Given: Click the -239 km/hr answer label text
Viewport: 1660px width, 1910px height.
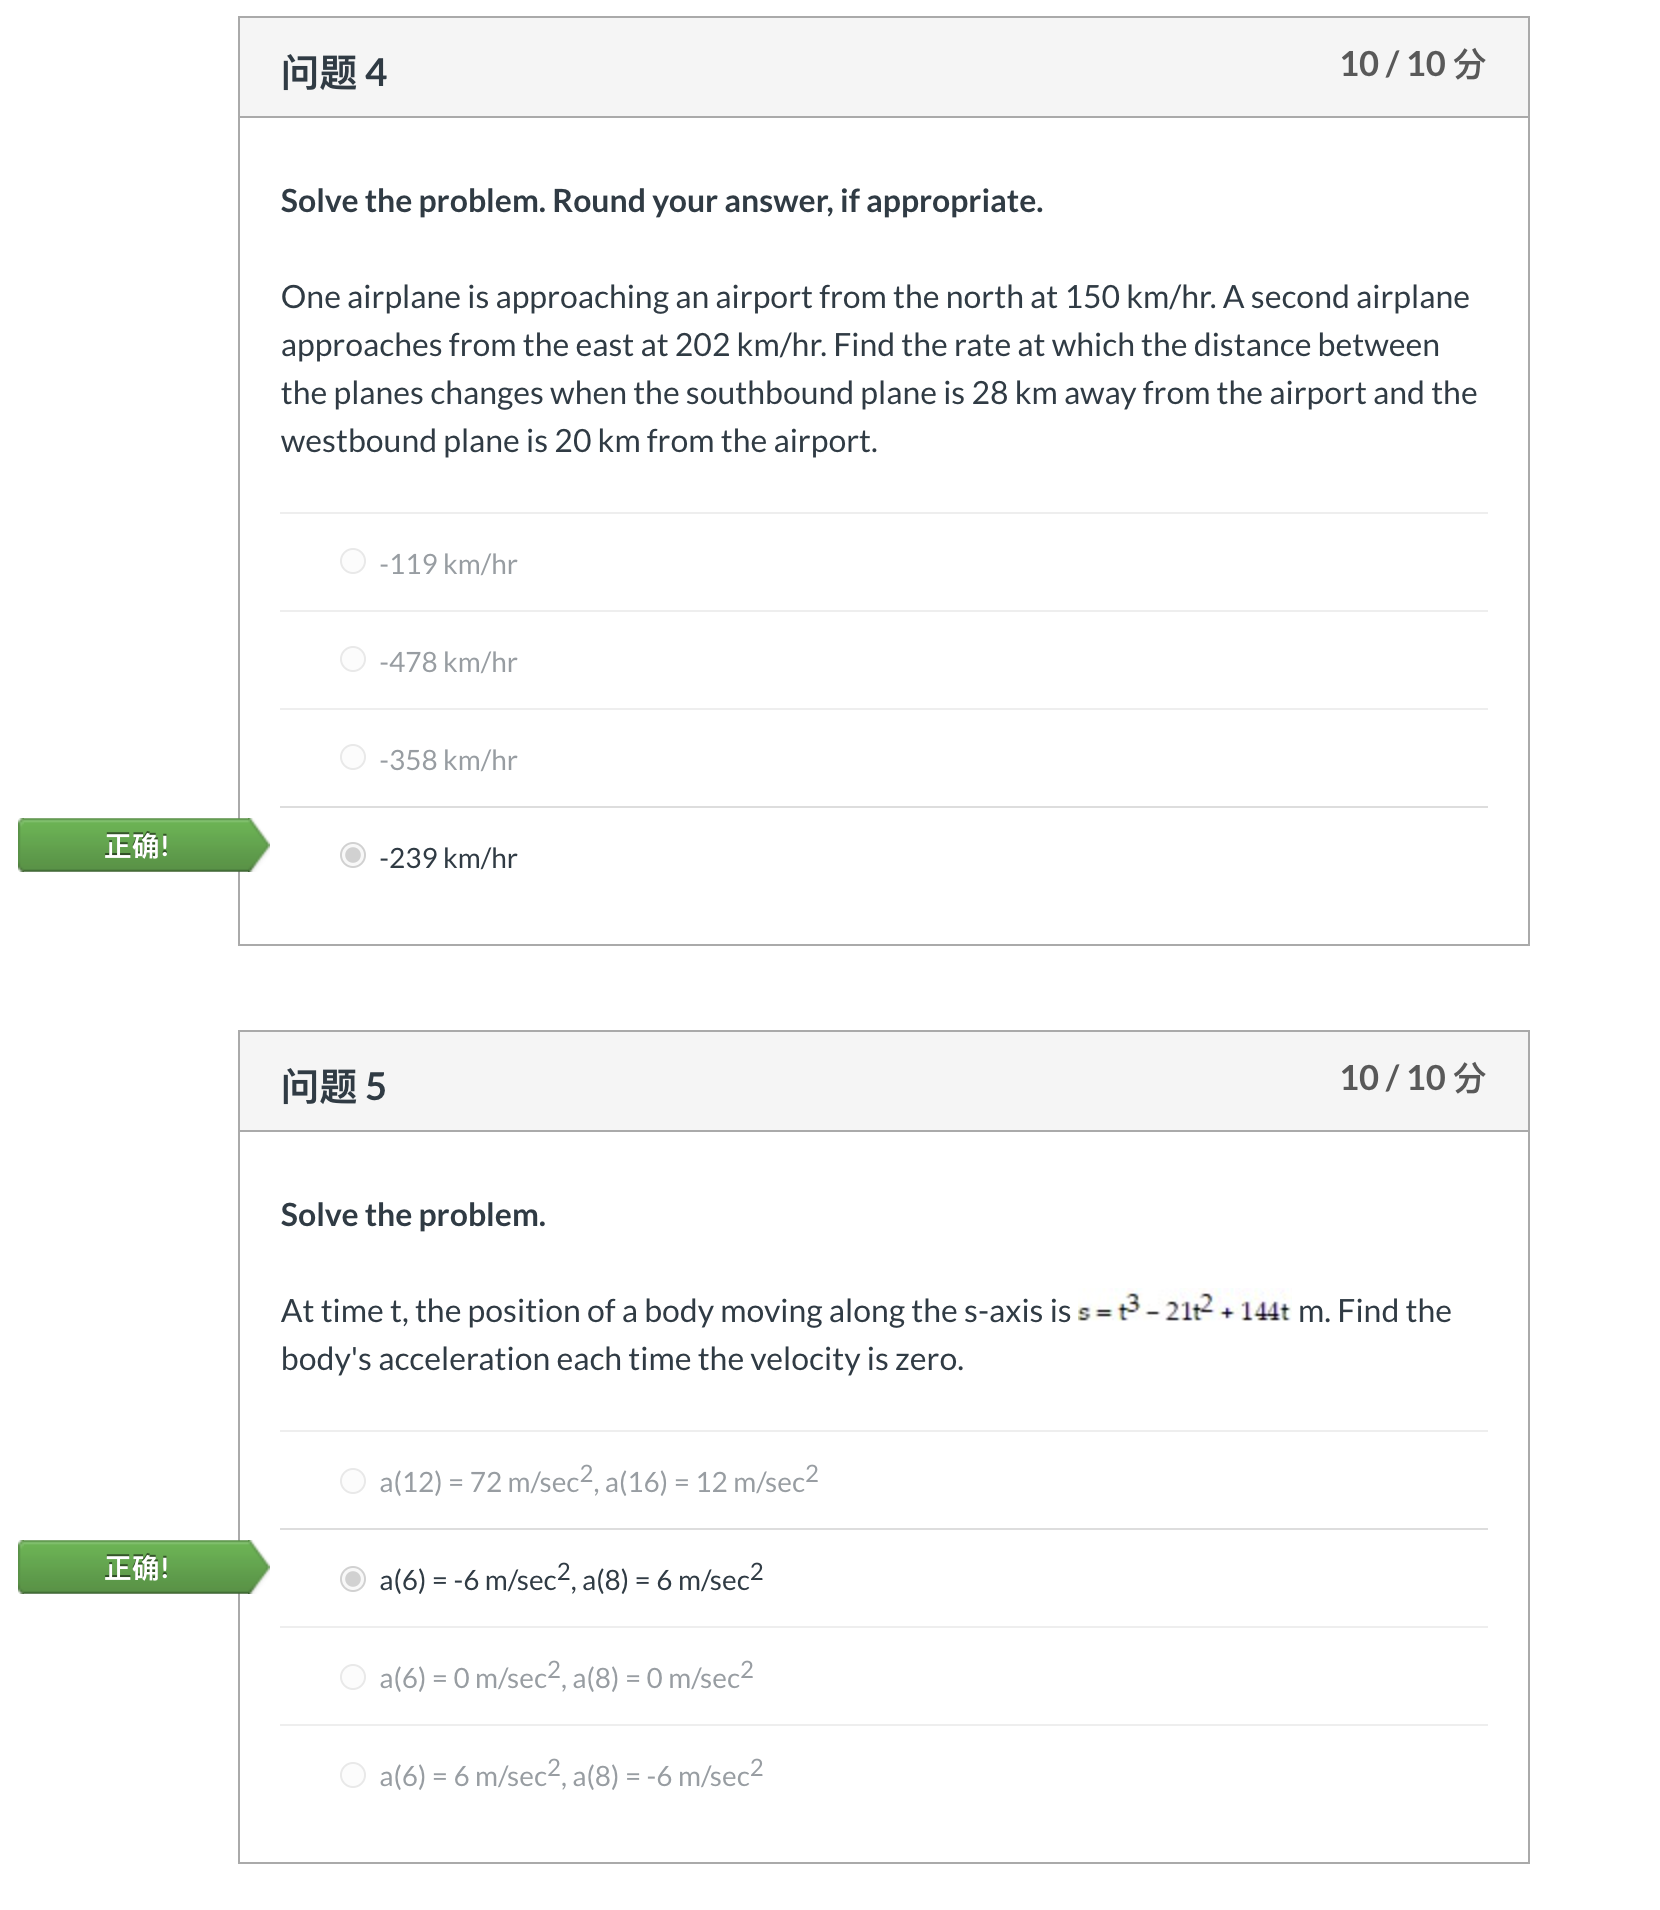Looking at the screenshot, I should (448, 858).
